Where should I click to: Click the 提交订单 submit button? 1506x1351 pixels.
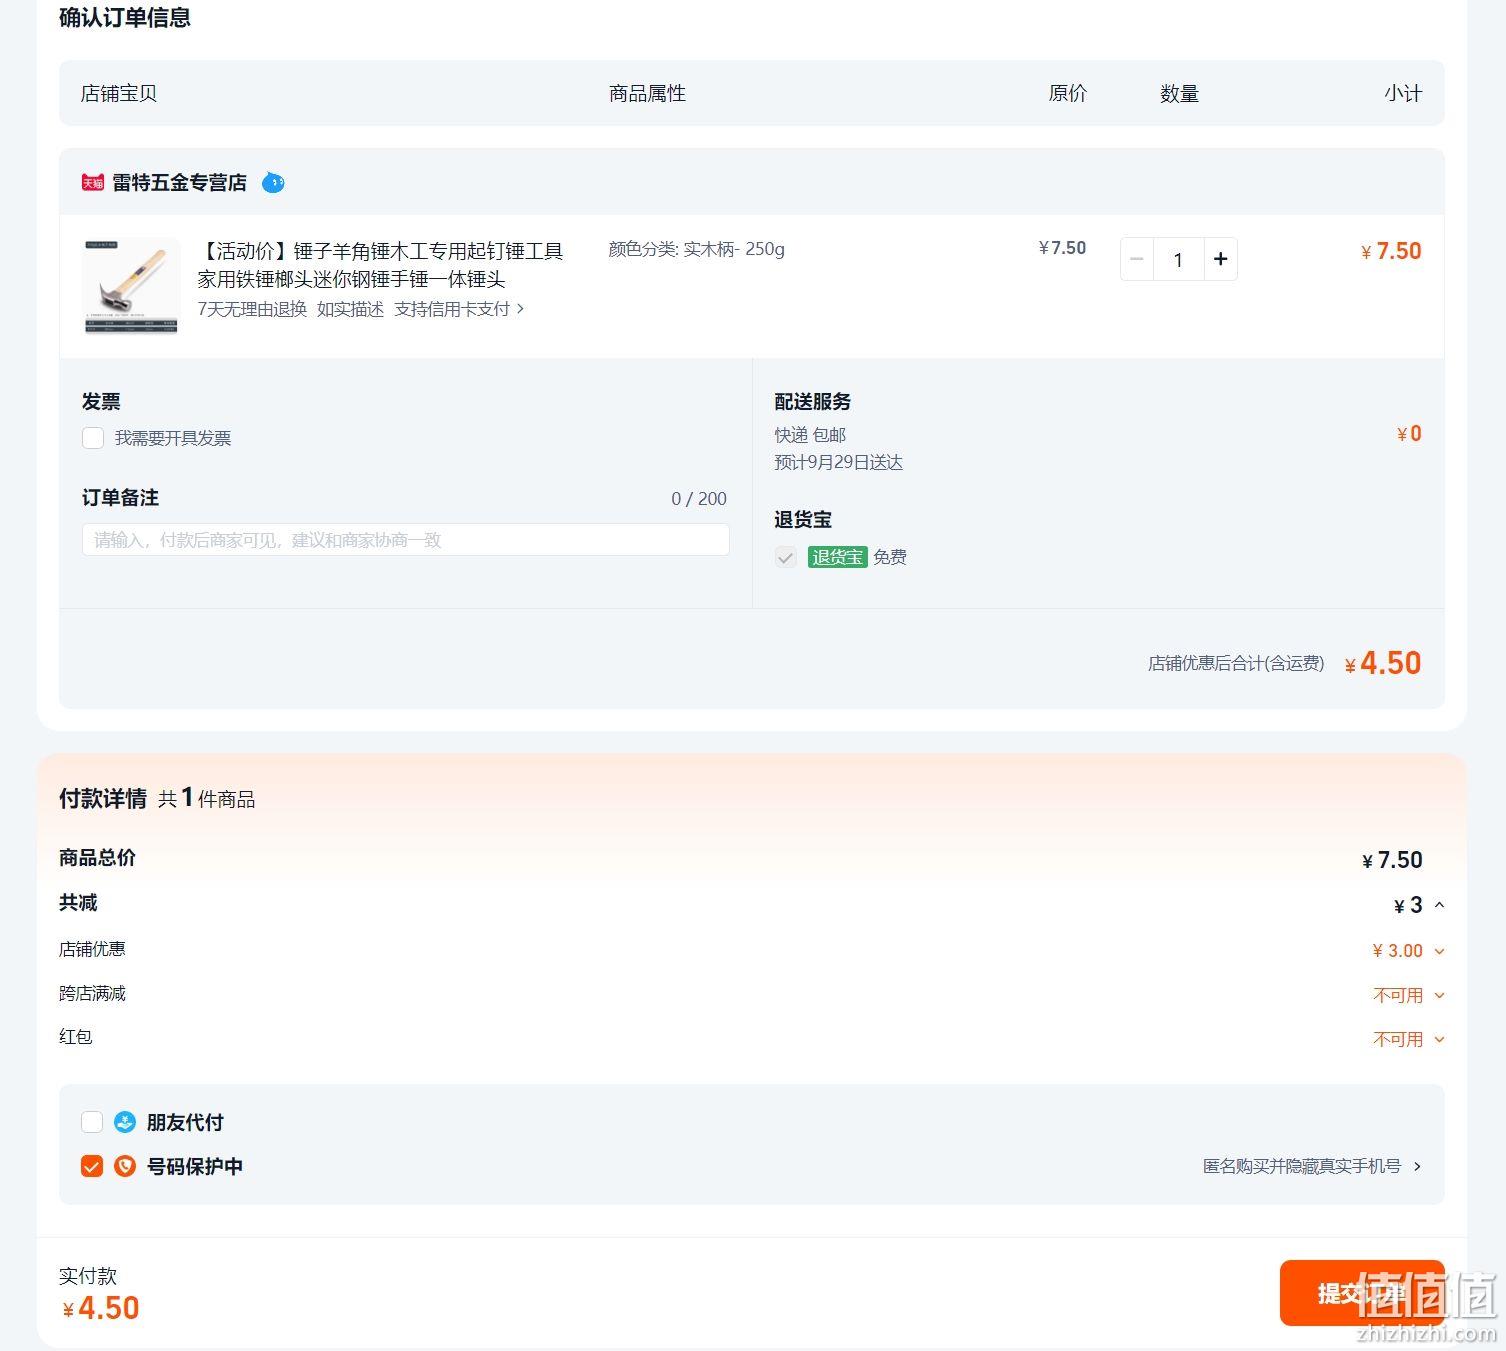(x=1362, y=1293)
